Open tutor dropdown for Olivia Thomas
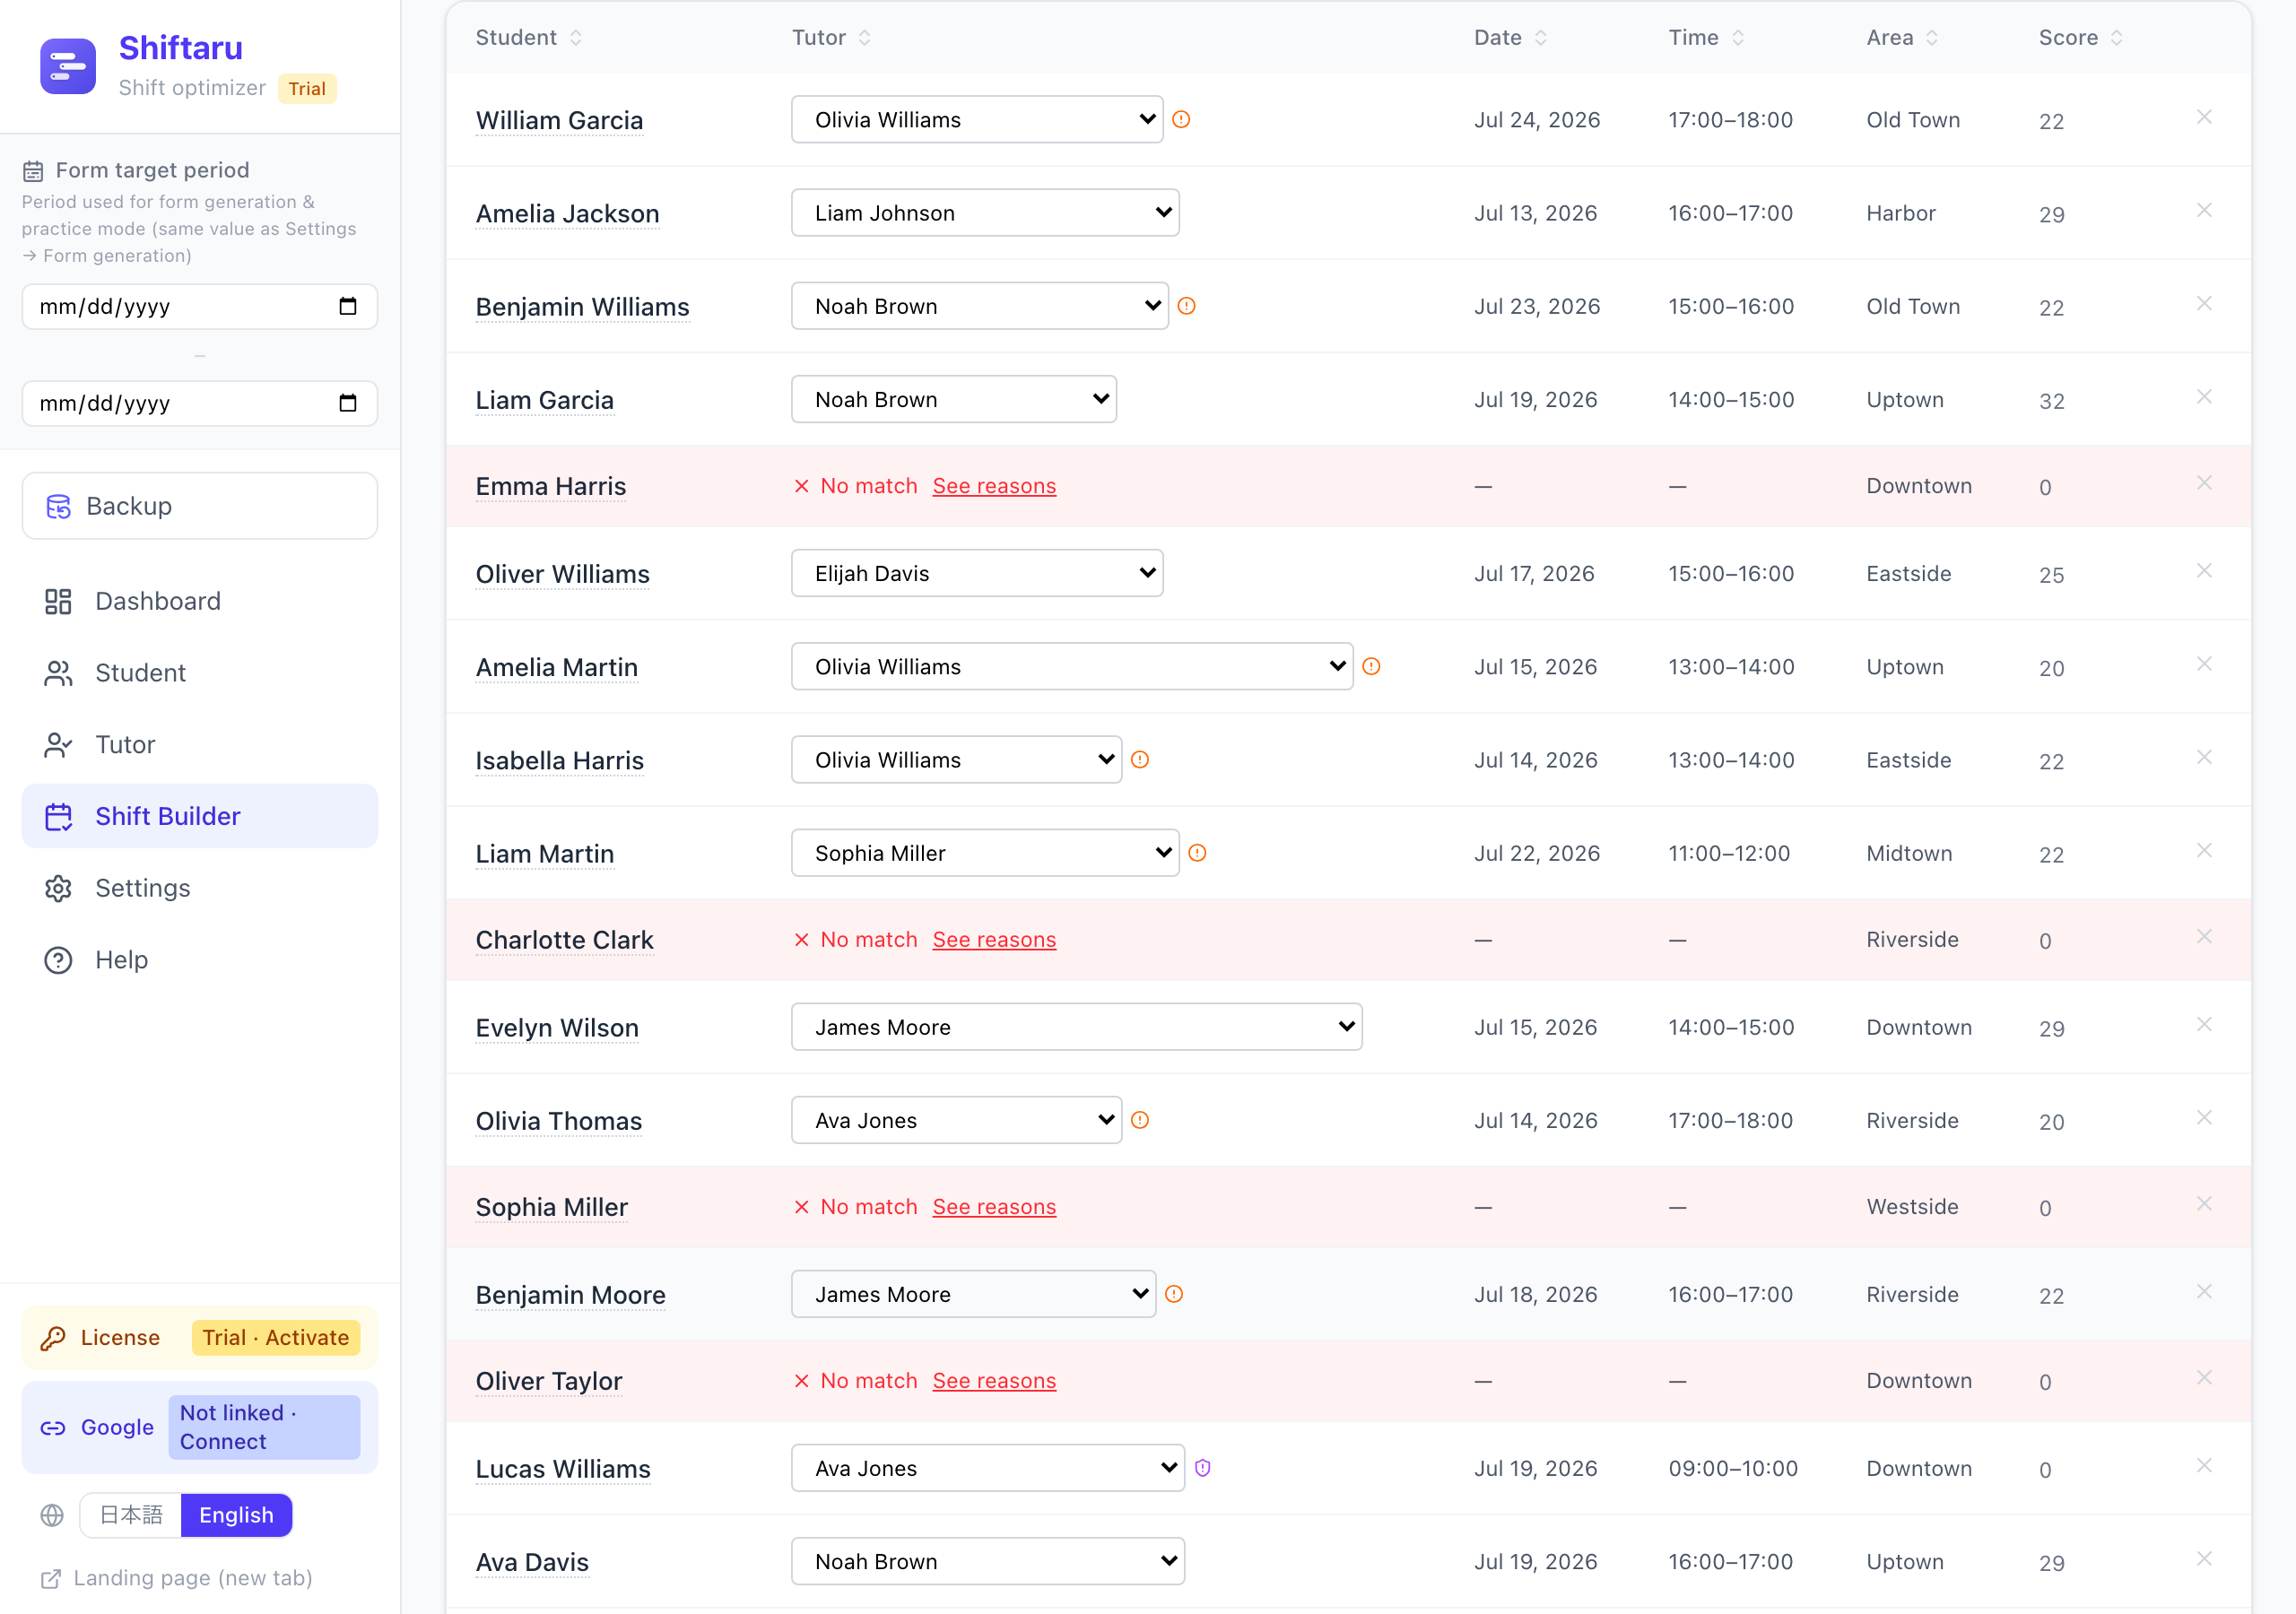The image size is (2296, 1614). pyautogui.click(x=957, y=1120)
